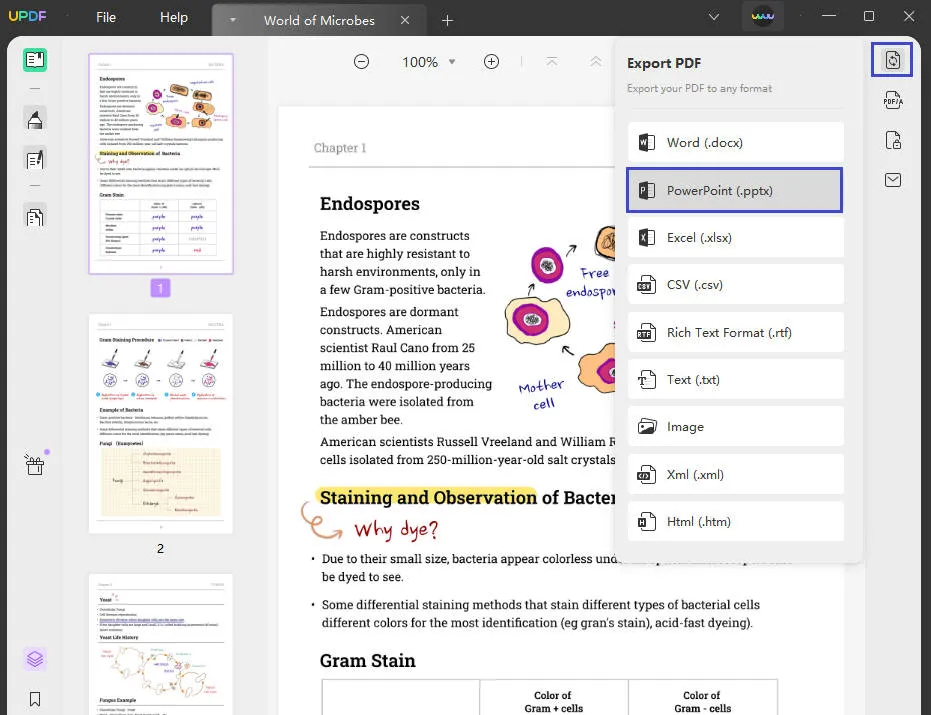The width and height of the screenshot is (931, 715).
Task: Open the gift rewards icon
Action: (x=33, y=465)
